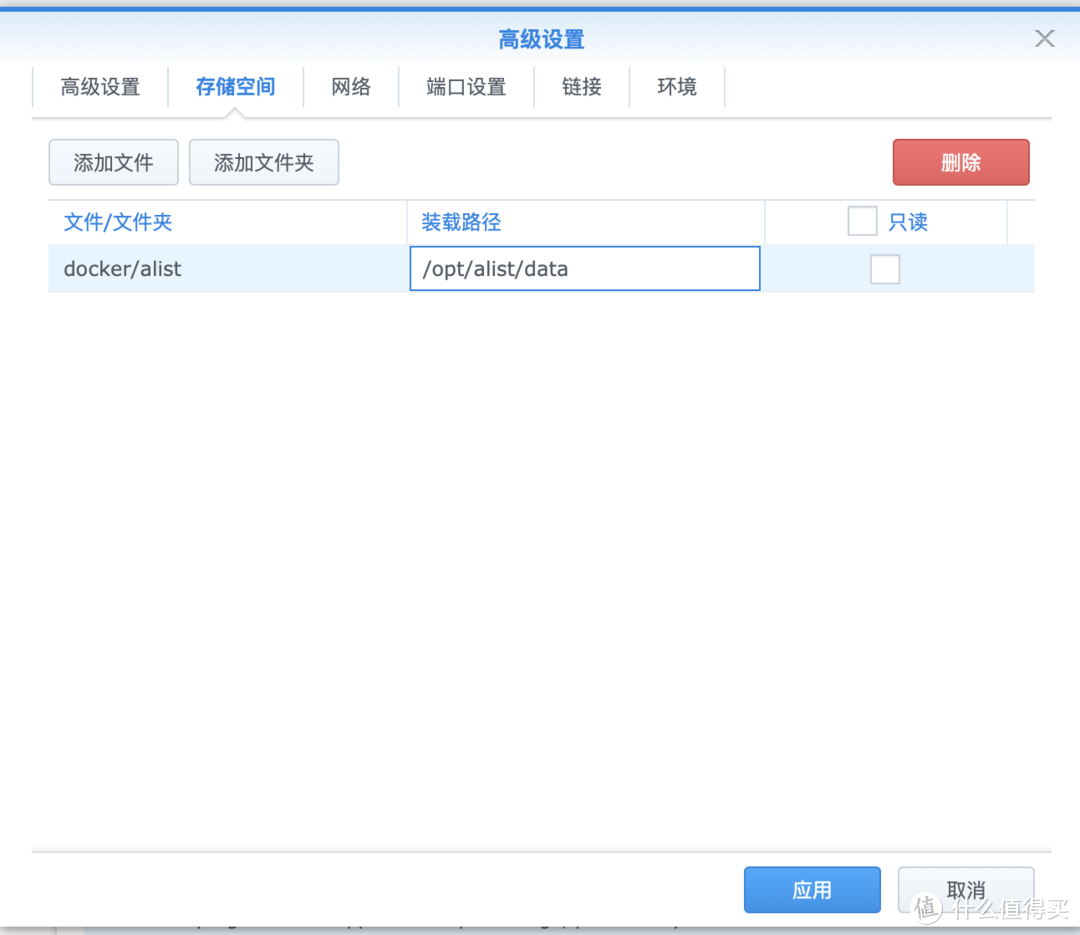
Task: Go to the 高级设置 tab
Action: pos(100,87)
